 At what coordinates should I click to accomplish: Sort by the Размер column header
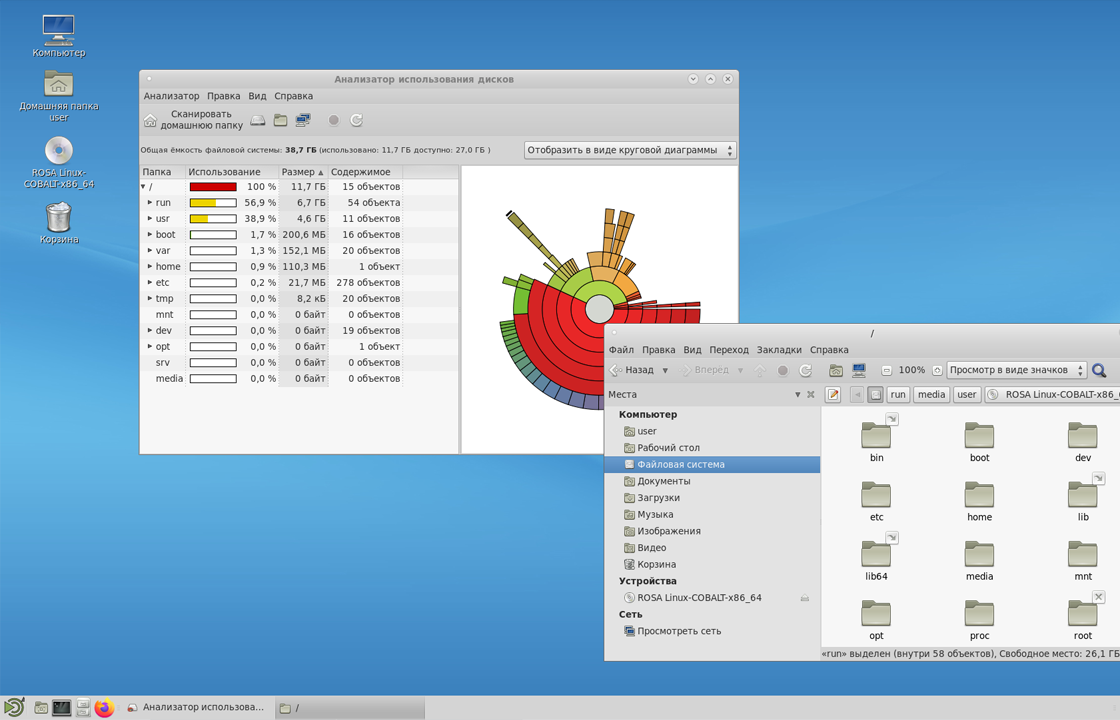coord(303,172)
